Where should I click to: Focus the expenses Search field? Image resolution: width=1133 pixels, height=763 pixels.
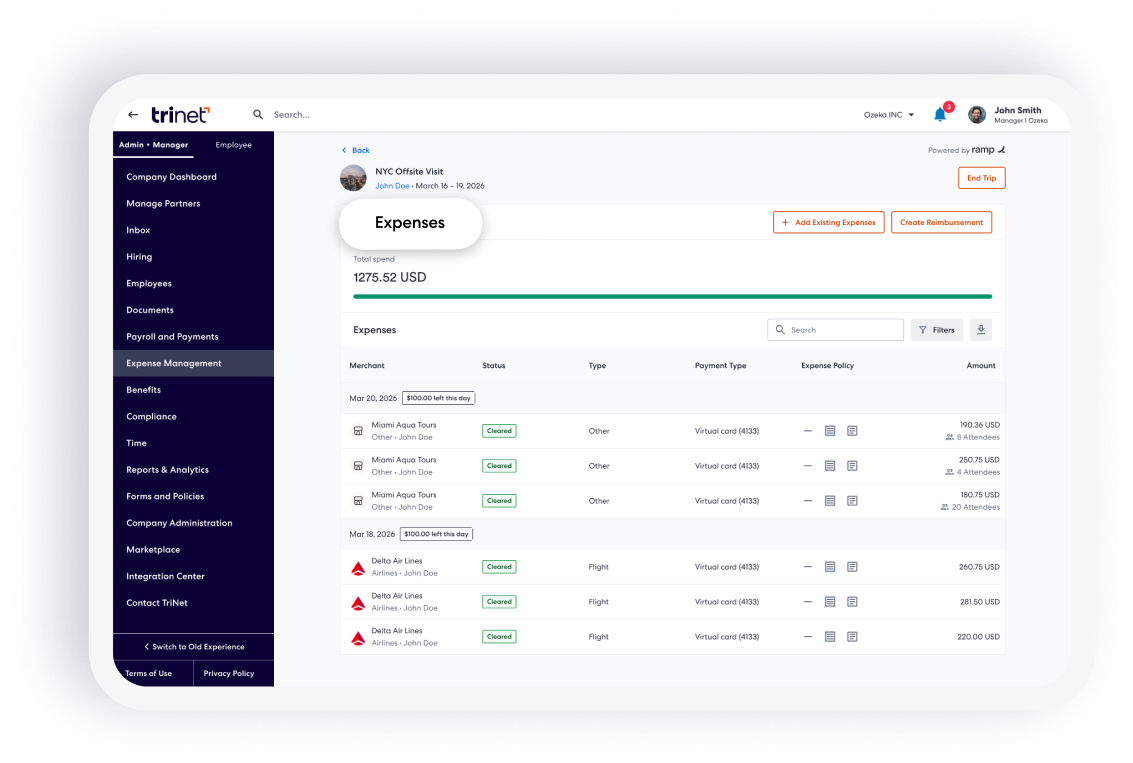click(835, 329)
